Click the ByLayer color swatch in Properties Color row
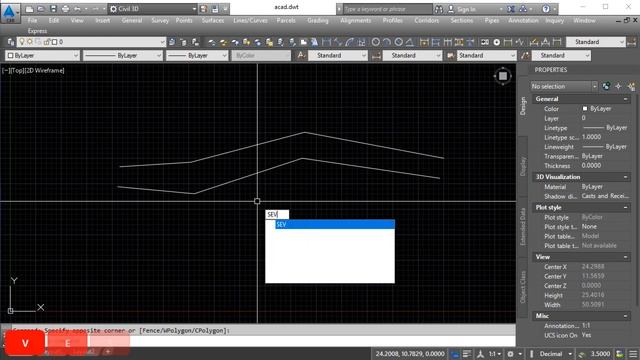 point(584,109)
